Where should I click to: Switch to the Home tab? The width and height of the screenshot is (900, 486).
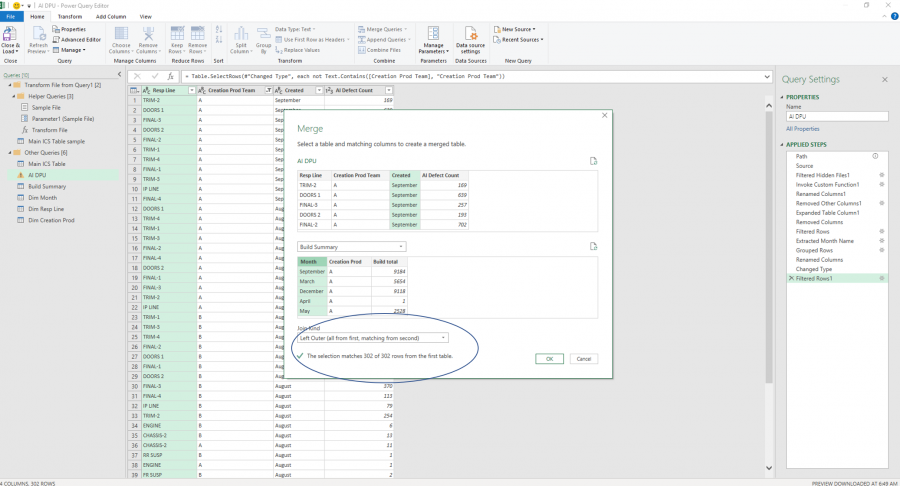37,17
